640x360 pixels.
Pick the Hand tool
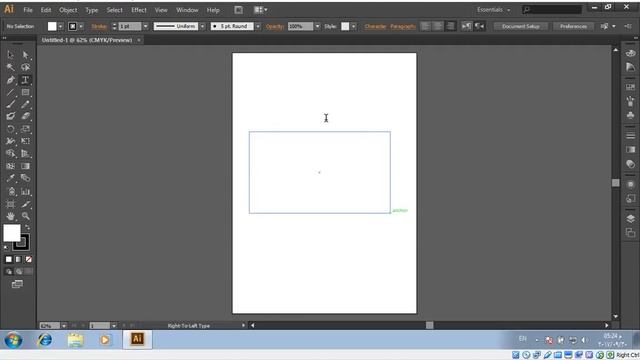click(x=11, y=216)
